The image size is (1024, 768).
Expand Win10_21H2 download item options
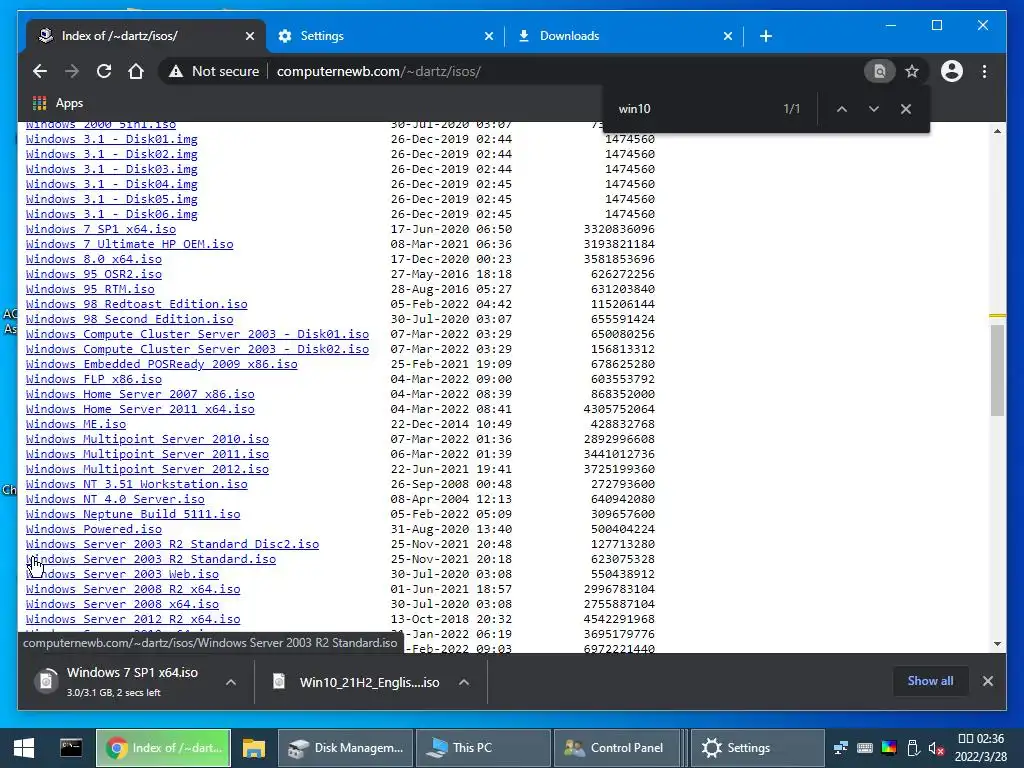(x=464, y=682)
